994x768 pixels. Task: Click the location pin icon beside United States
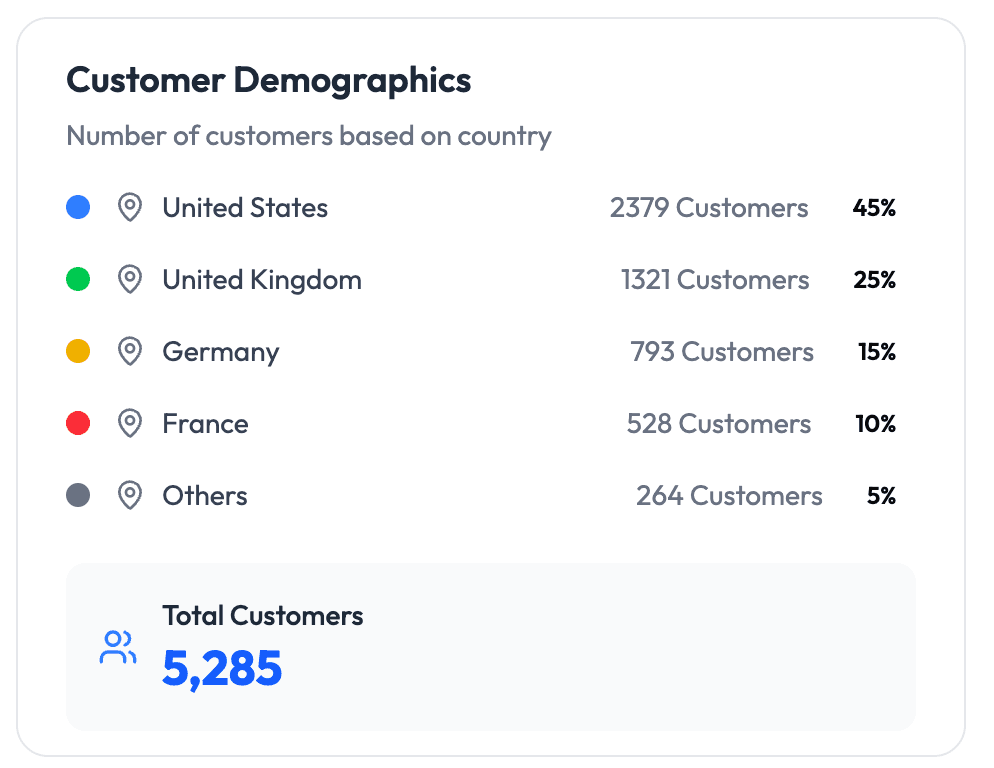[x=130, y=208]
